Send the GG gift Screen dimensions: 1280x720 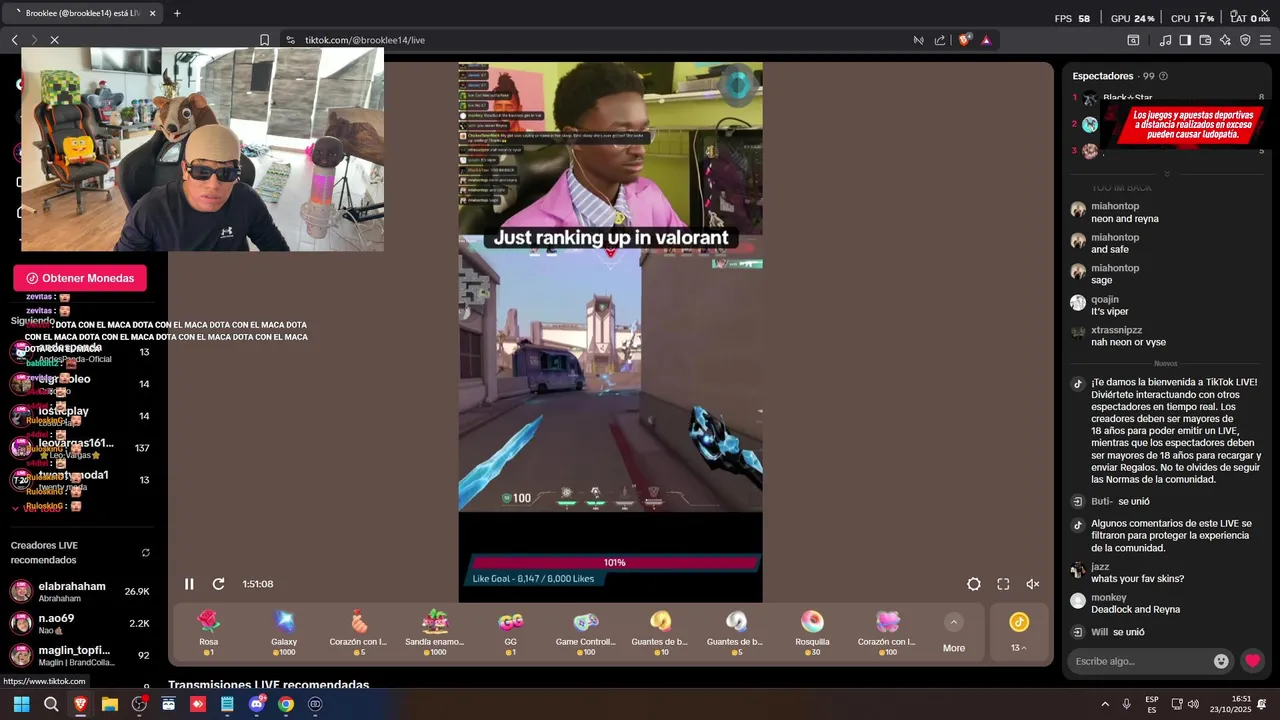pyautogui.click(x=510, y=633)
